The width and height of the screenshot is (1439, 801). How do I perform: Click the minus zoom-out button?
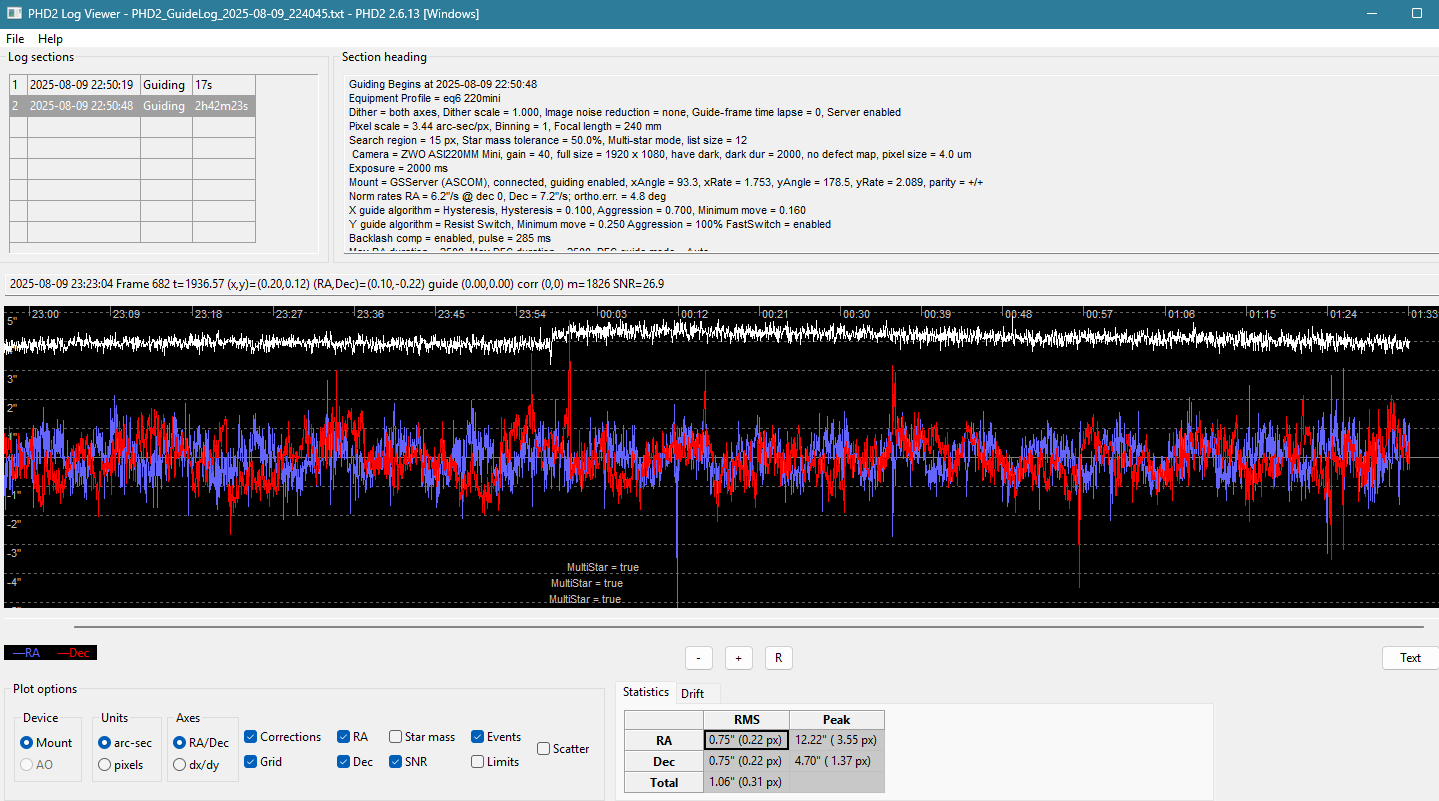pos(698,658)
